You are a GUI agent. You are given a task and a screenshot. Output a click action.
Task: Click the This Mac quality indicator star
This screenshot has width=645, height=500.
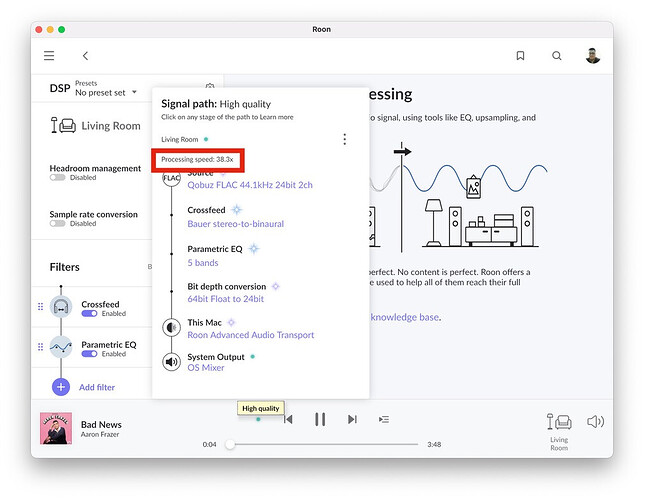point(231,322)
